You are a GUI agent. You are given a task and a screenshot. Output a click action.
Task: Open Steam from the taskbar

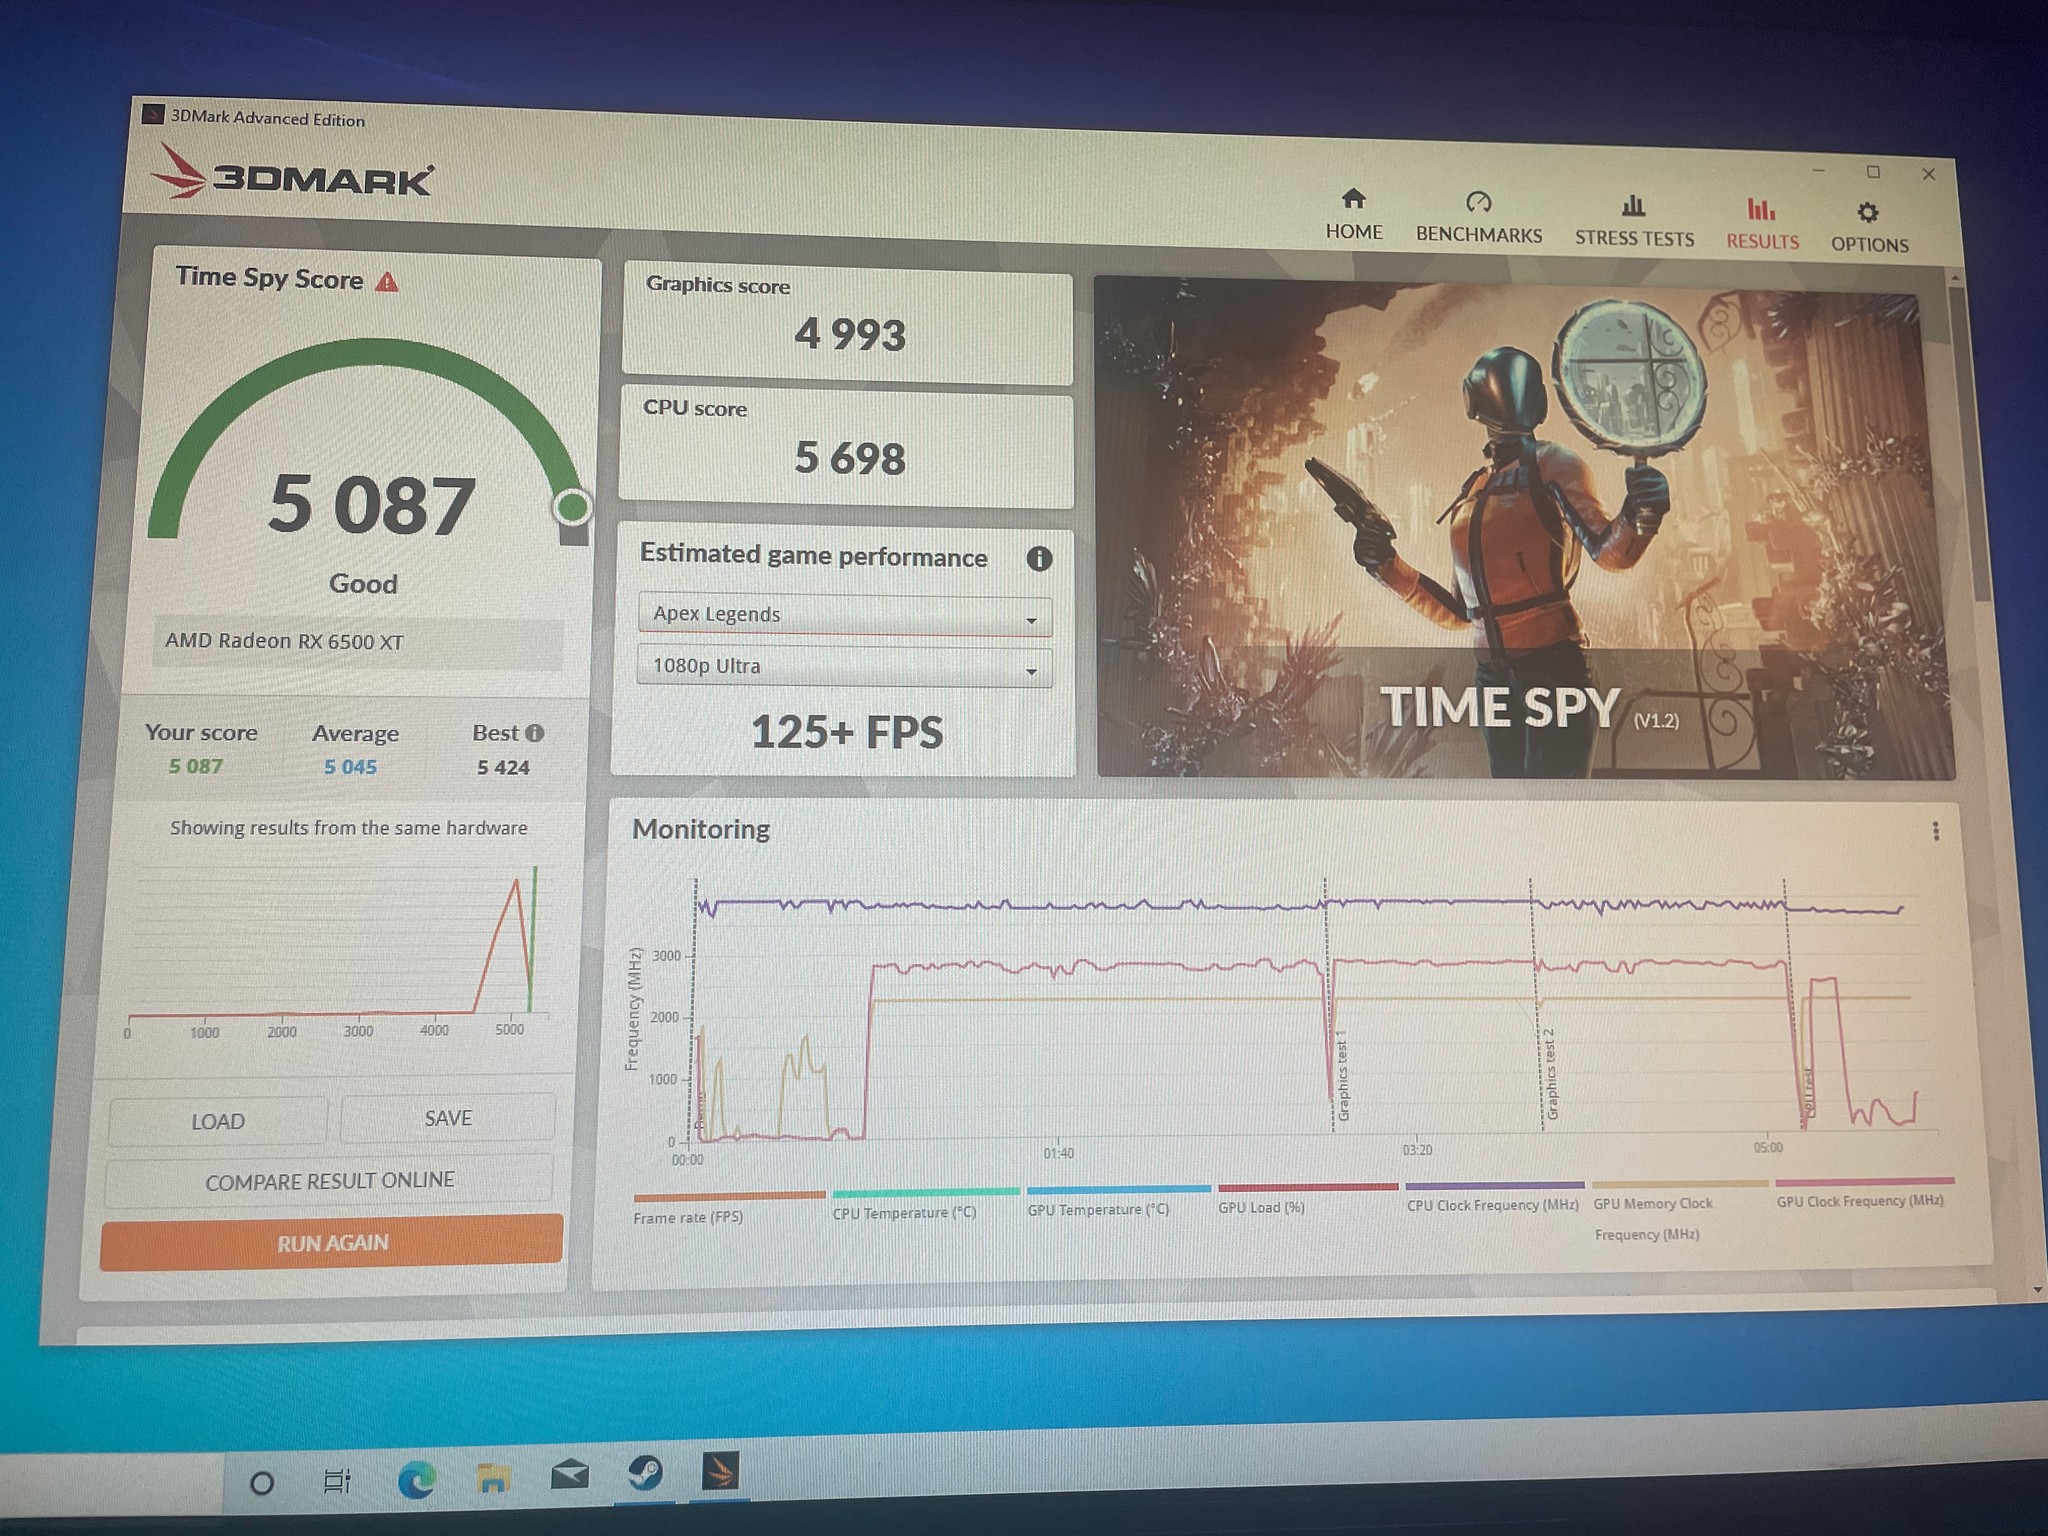click(x=645, y=1473)
